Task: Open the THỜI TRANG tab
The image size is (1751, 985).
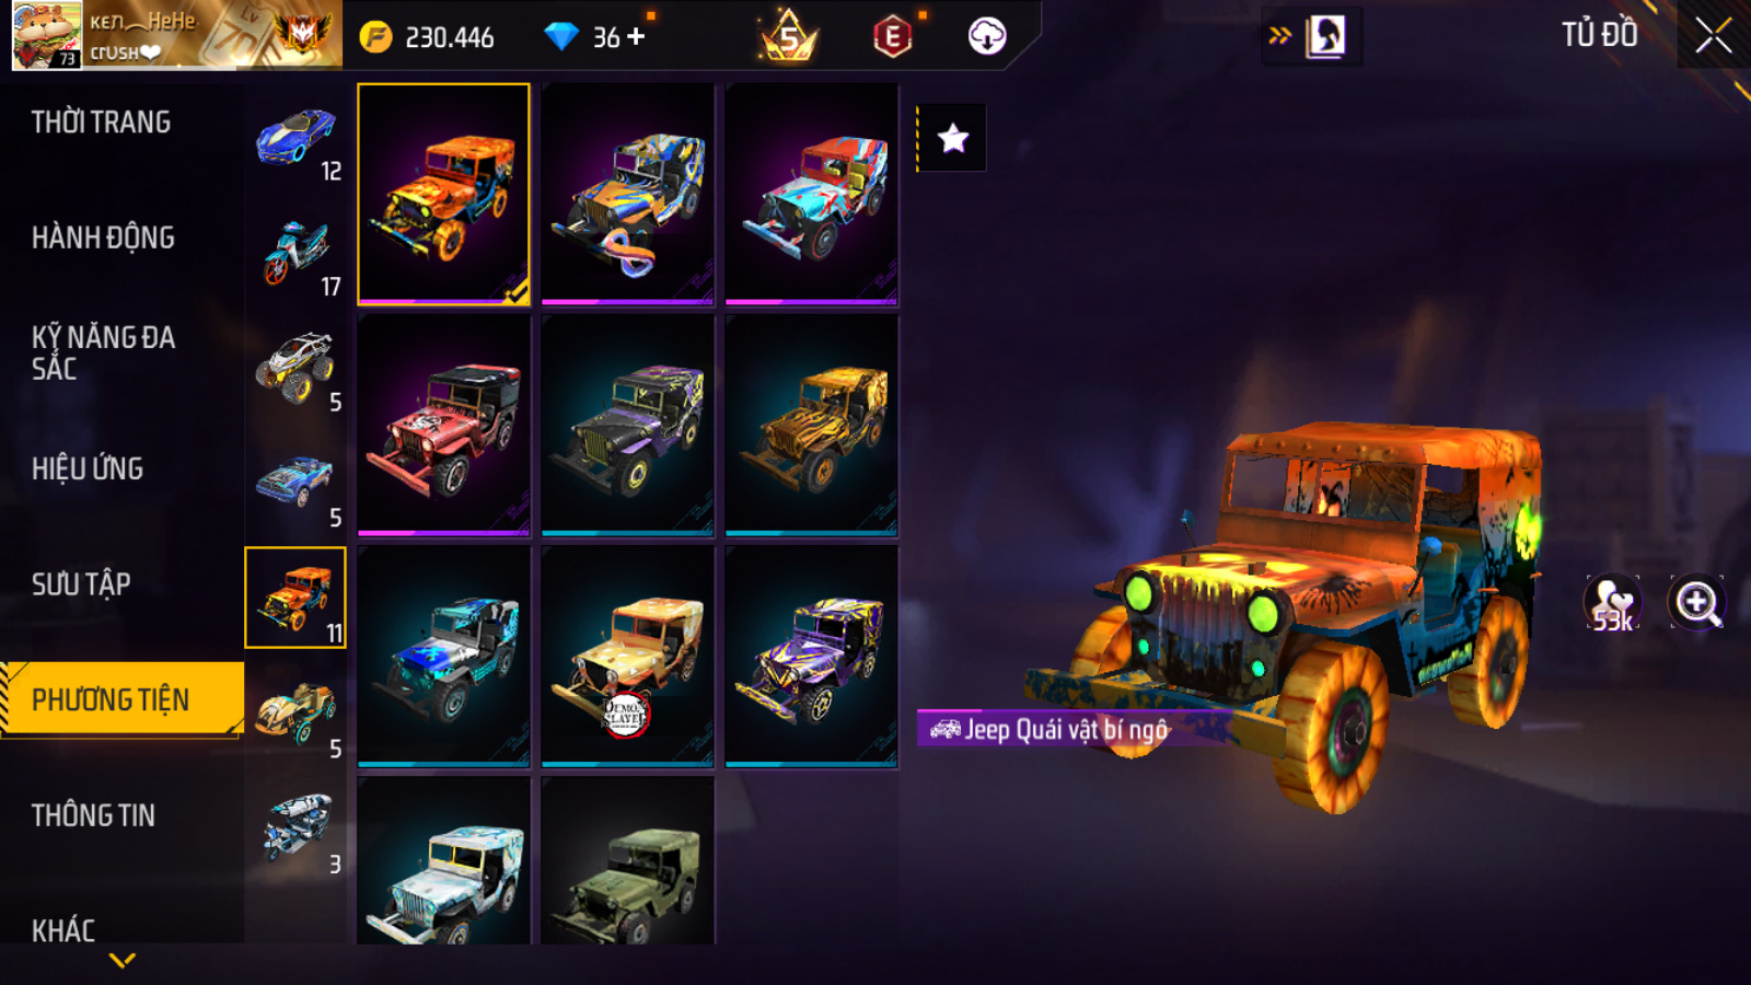Action: (x=101, y=122)
